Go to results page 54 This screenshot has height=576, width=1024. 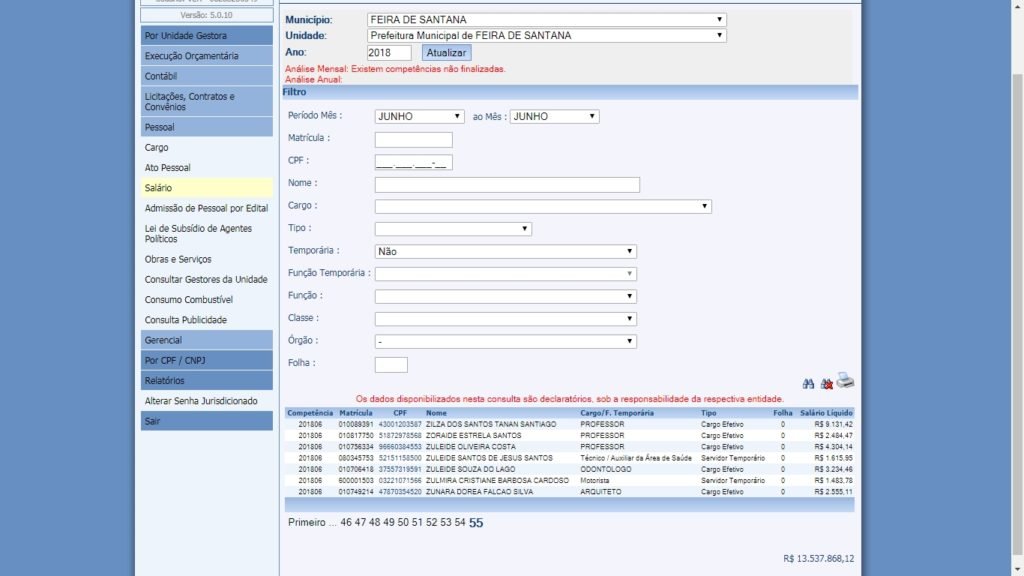click(x=460, y=523)
